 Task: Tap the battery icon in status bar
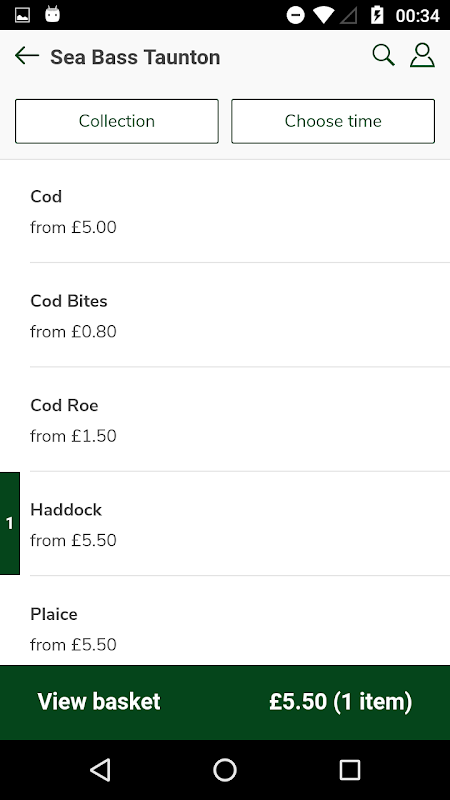[x=377, y=15]
